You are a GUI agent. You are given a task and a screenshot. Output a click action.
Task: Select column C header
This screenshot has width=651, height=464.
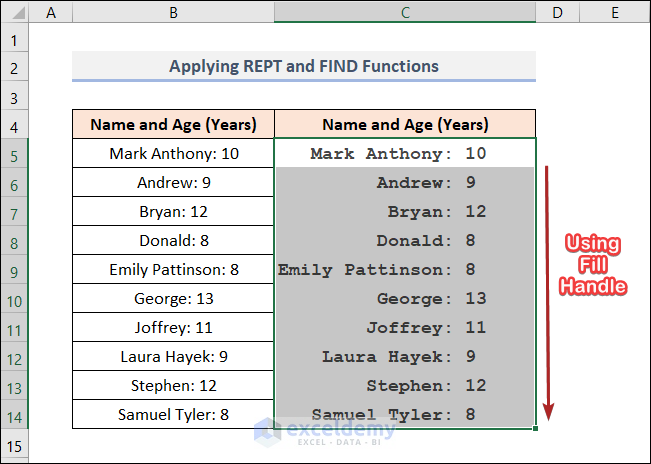click(405, 13)
